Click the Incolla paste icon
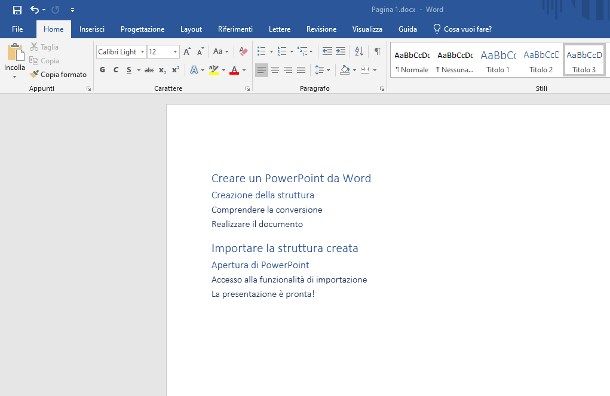This screenshot has width=610, height=396. [15, 53]
